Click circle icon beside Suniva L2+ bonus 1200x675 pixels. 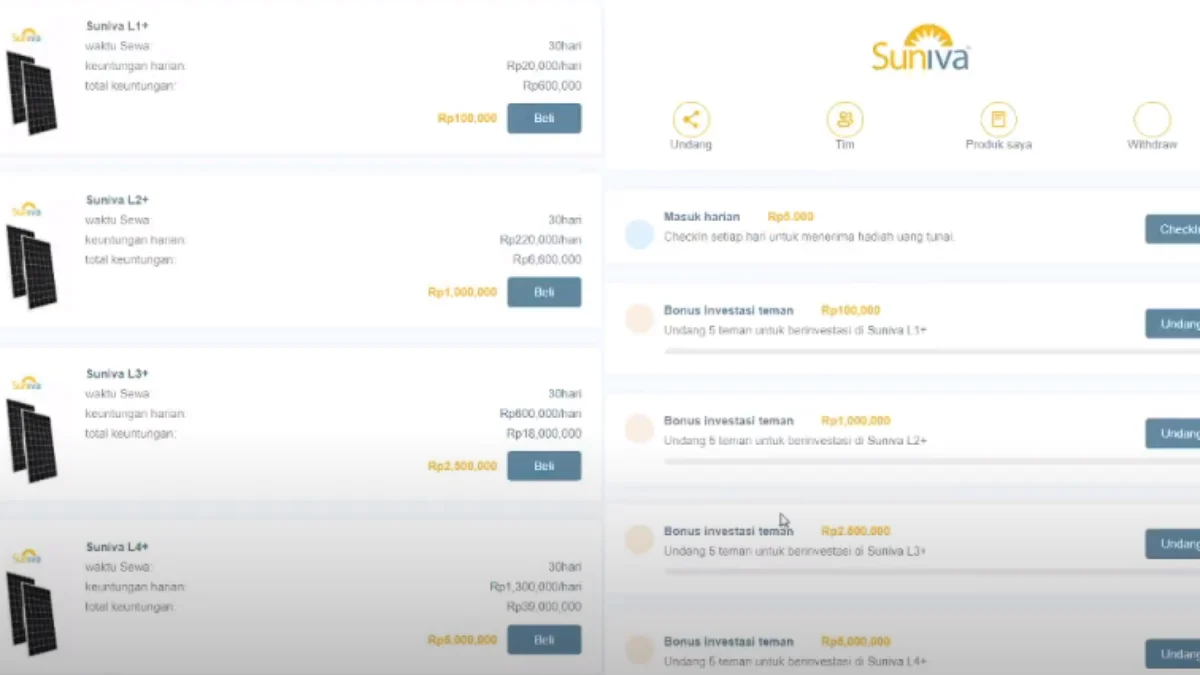(x=639, y=430)
